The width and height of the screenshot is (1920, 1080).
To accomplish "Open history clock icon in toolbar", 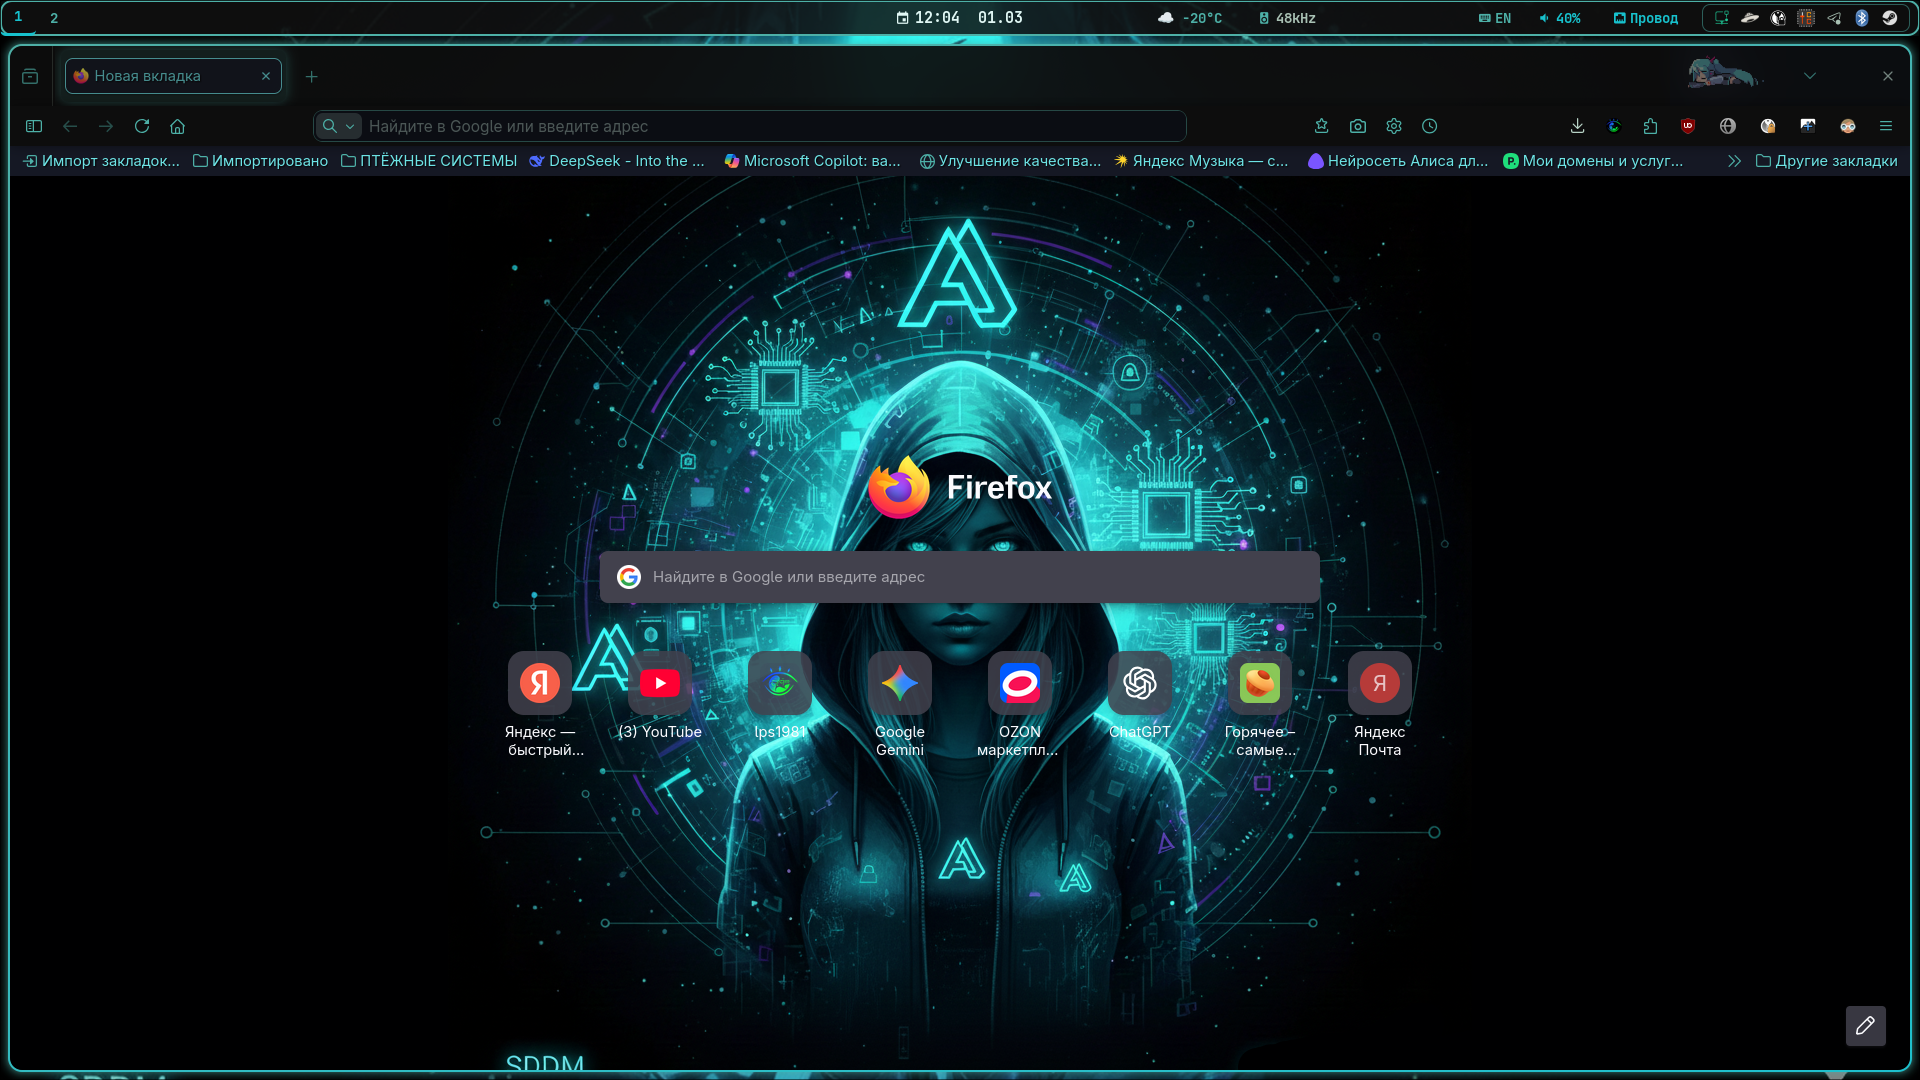I will pos(1429,126).
